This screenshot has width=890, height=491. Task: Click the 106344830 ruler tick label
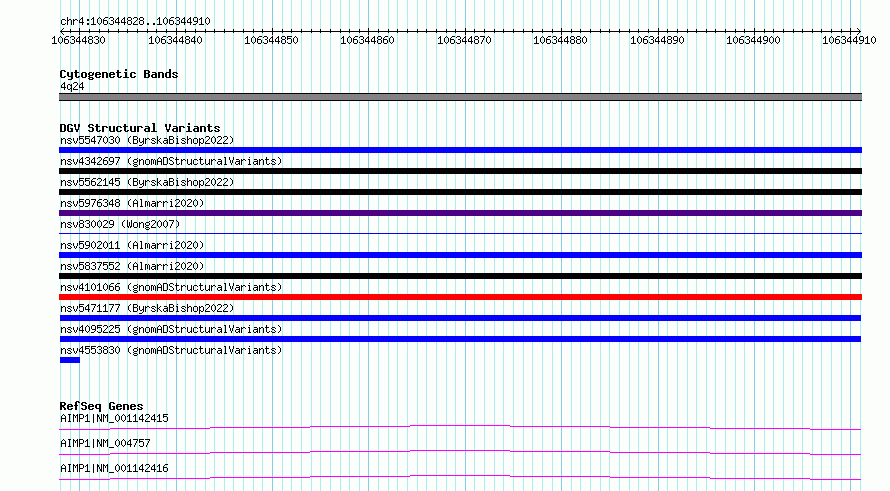78,40
